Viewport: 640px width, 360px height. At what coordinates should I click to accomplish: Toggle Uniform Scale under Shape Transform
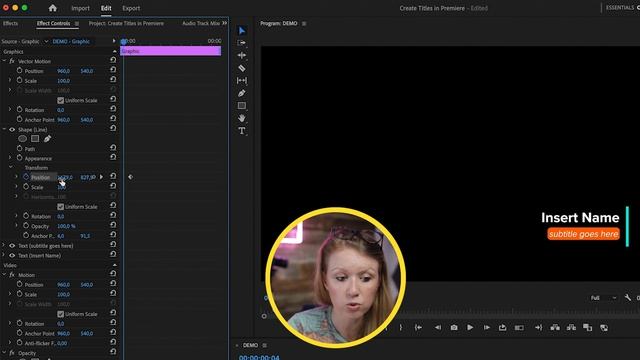click(x=60, y=207)
